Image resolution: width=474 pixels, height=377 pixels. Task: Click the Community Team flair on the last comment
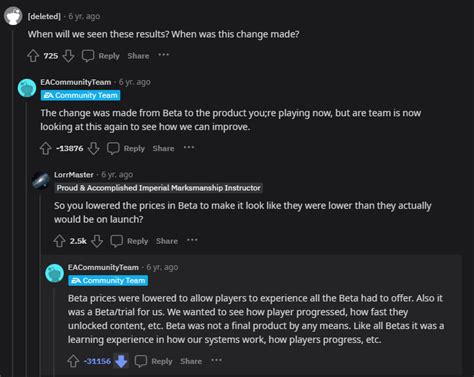point(108,281)
